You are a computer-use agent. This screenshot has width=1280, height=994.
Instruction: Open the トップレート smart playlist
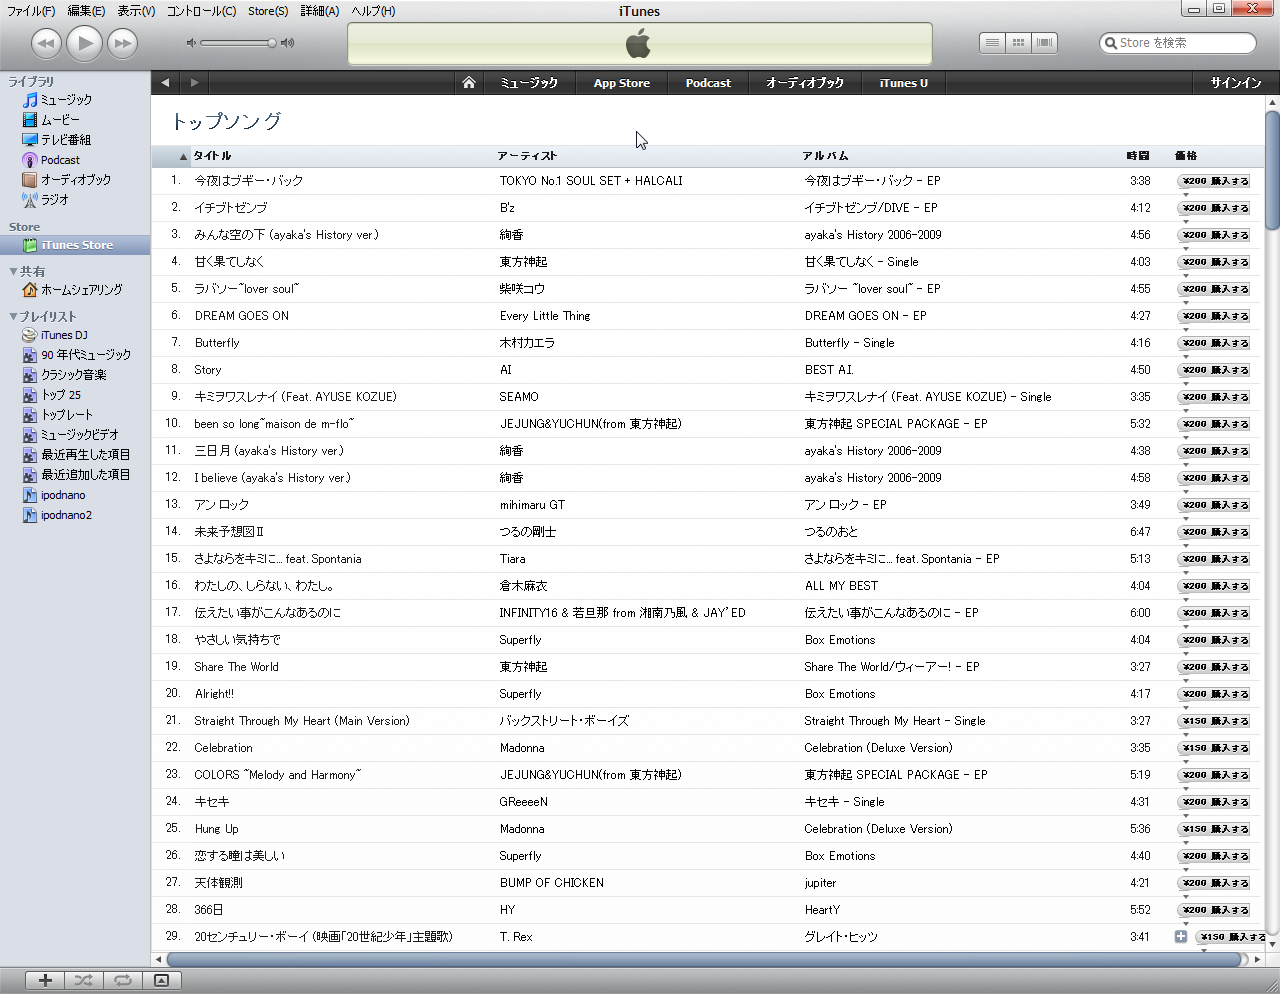tap(67, 415)
